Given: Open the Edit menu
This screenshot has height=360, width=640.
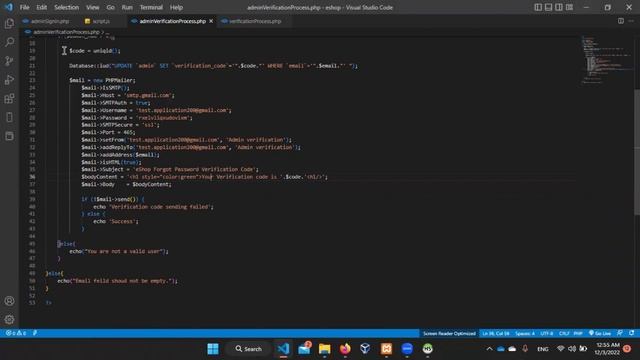Looking at the screenshot, I should tap(42, 7).
